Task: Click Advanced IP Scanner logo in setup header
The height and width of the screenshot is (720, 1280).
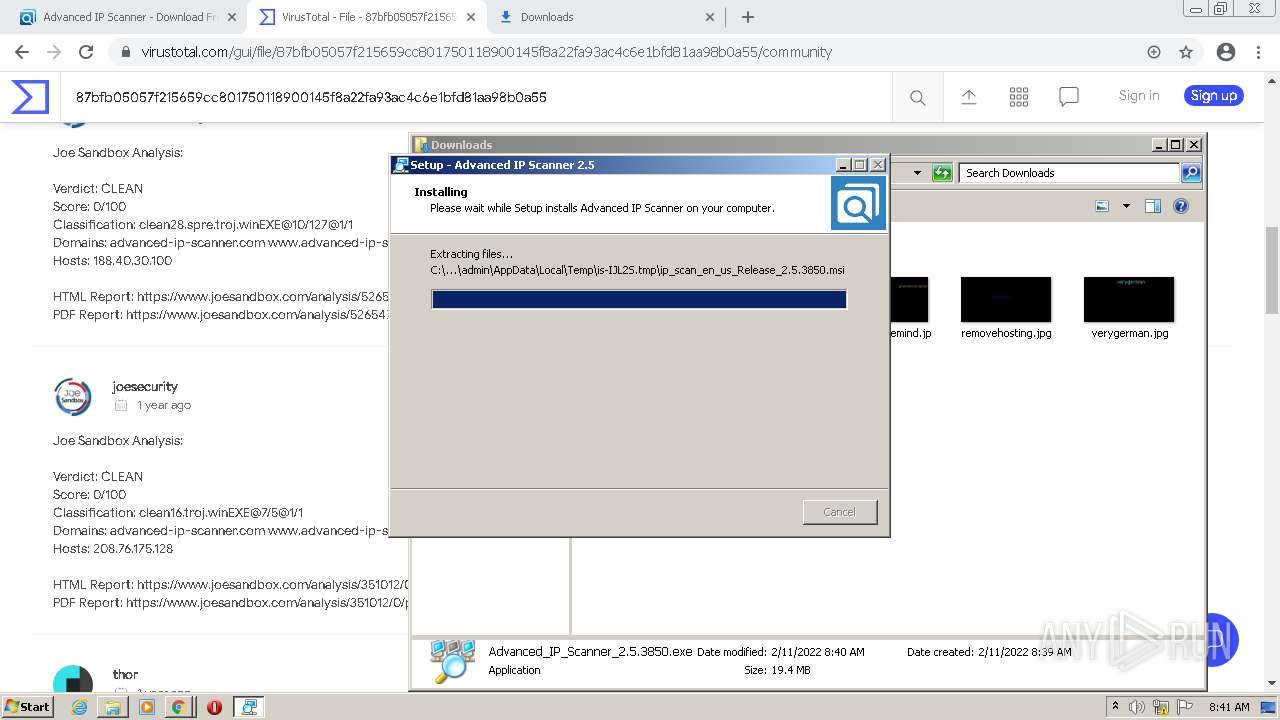Action: 858,204
